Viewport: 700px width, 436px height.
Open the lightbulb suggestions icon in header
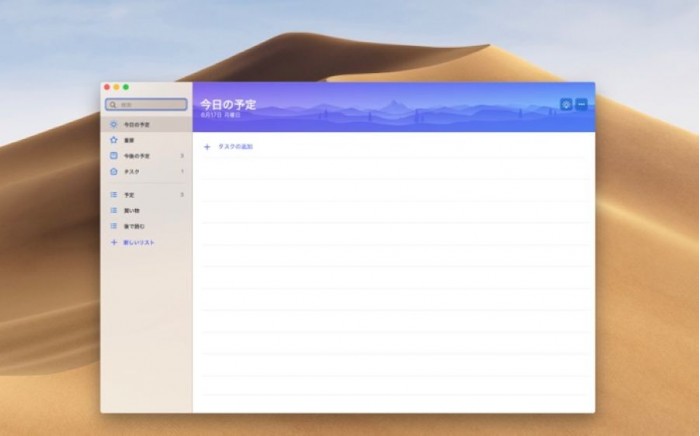[x=567, y=104]
